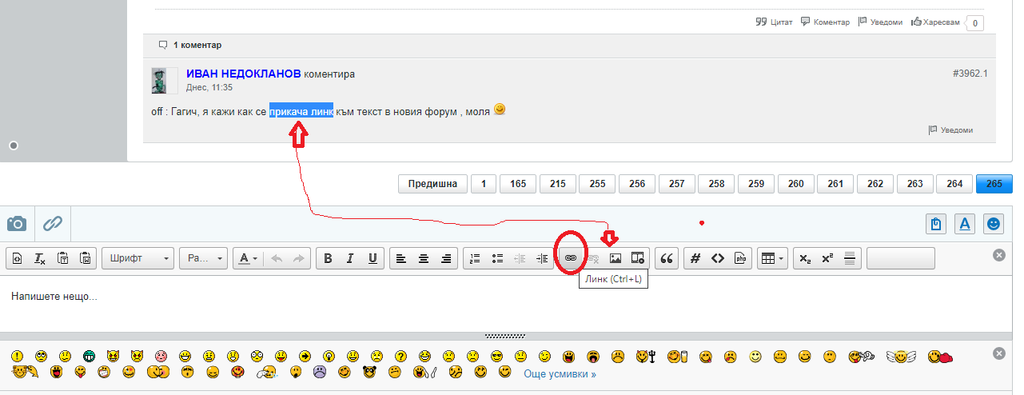Open the Шрифт font dropdown
Viewport: 1024px width, 395px height.
point(138,258)
